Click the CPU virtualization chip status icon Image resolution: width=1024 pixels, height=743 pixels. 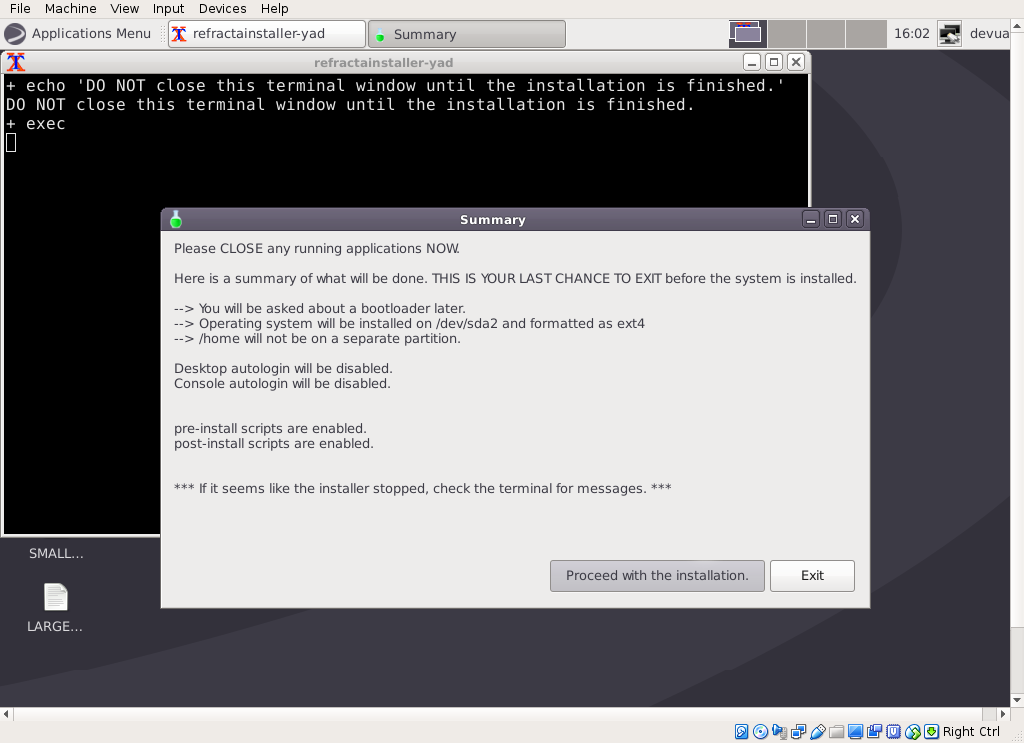[893, 732]
